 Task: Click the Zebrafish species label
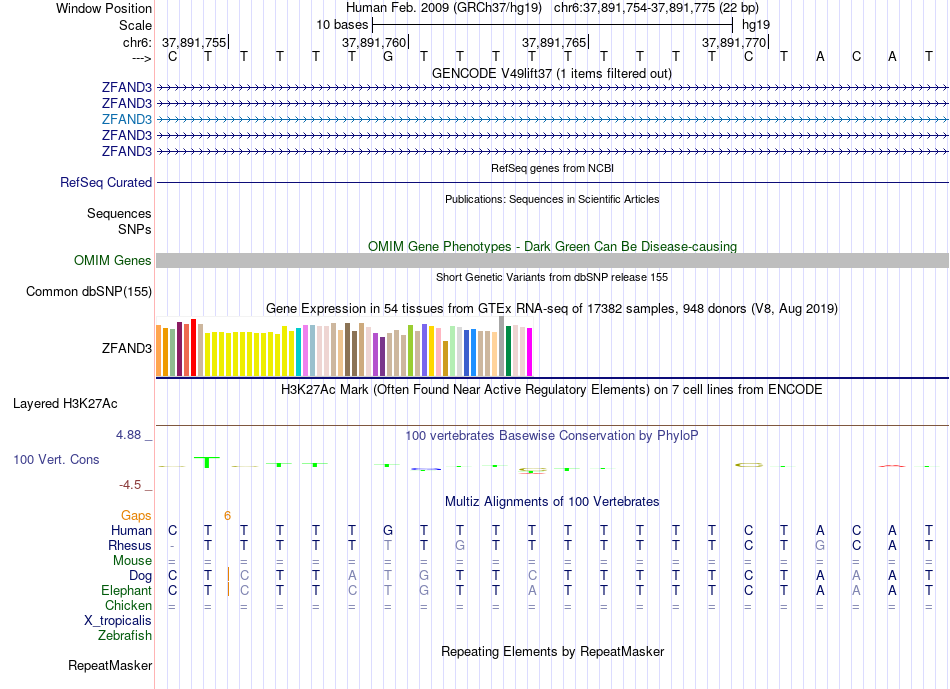(125, 636)
